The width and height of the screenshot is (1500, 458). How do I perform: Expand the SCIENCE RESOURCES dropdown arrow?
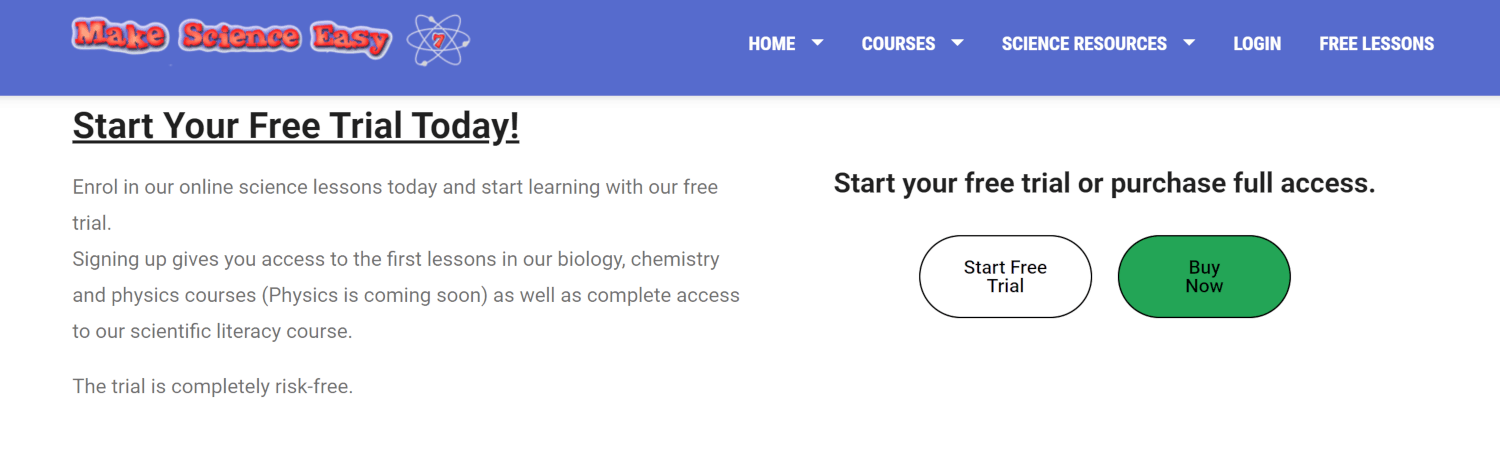[1189, 43]
